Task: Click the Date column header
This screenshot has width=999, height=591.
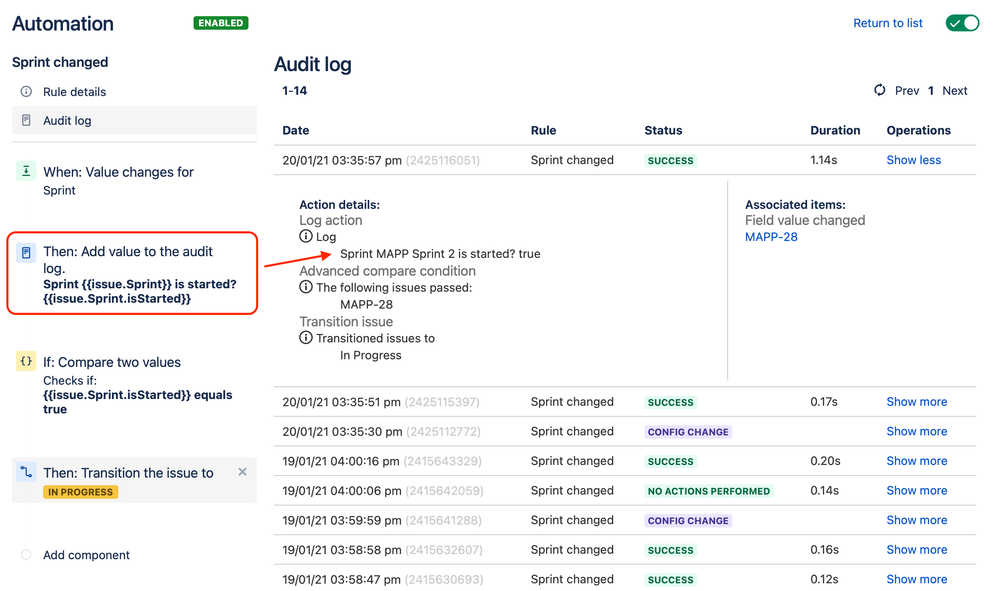Action: coord(296,130)
